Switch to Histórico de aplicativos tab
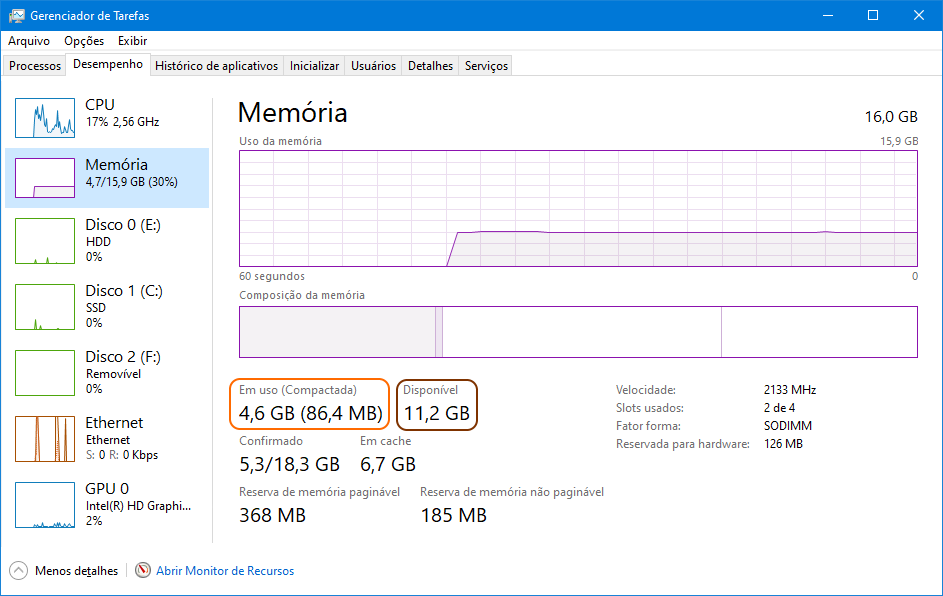This screenshot has height=596, width=943. pos(217,66)
